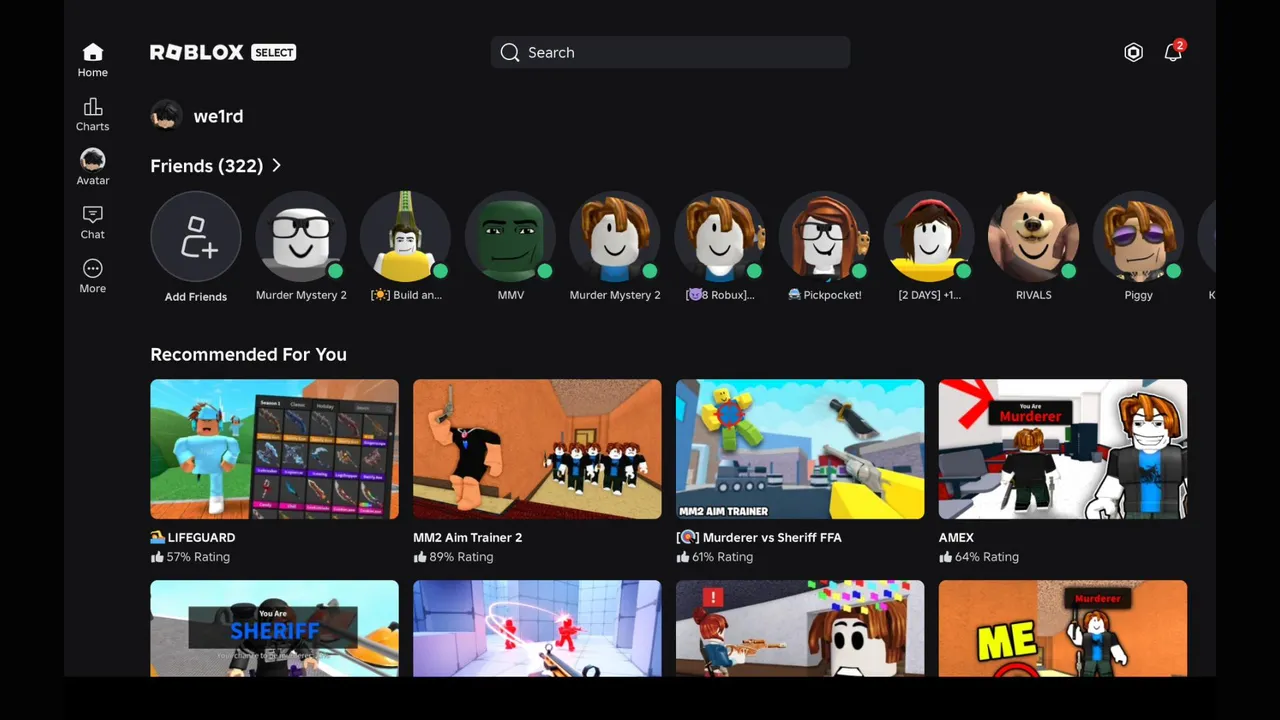1280x720 pixels.
Task: Open friend avatar playing Piggy
Action: (1138, 237)
